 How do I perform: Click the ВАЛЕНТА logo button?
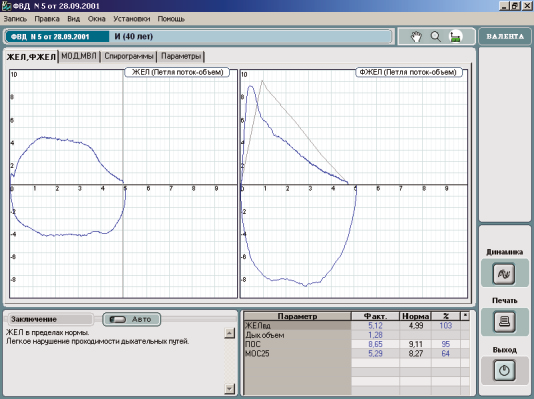[x=505, y=36]
